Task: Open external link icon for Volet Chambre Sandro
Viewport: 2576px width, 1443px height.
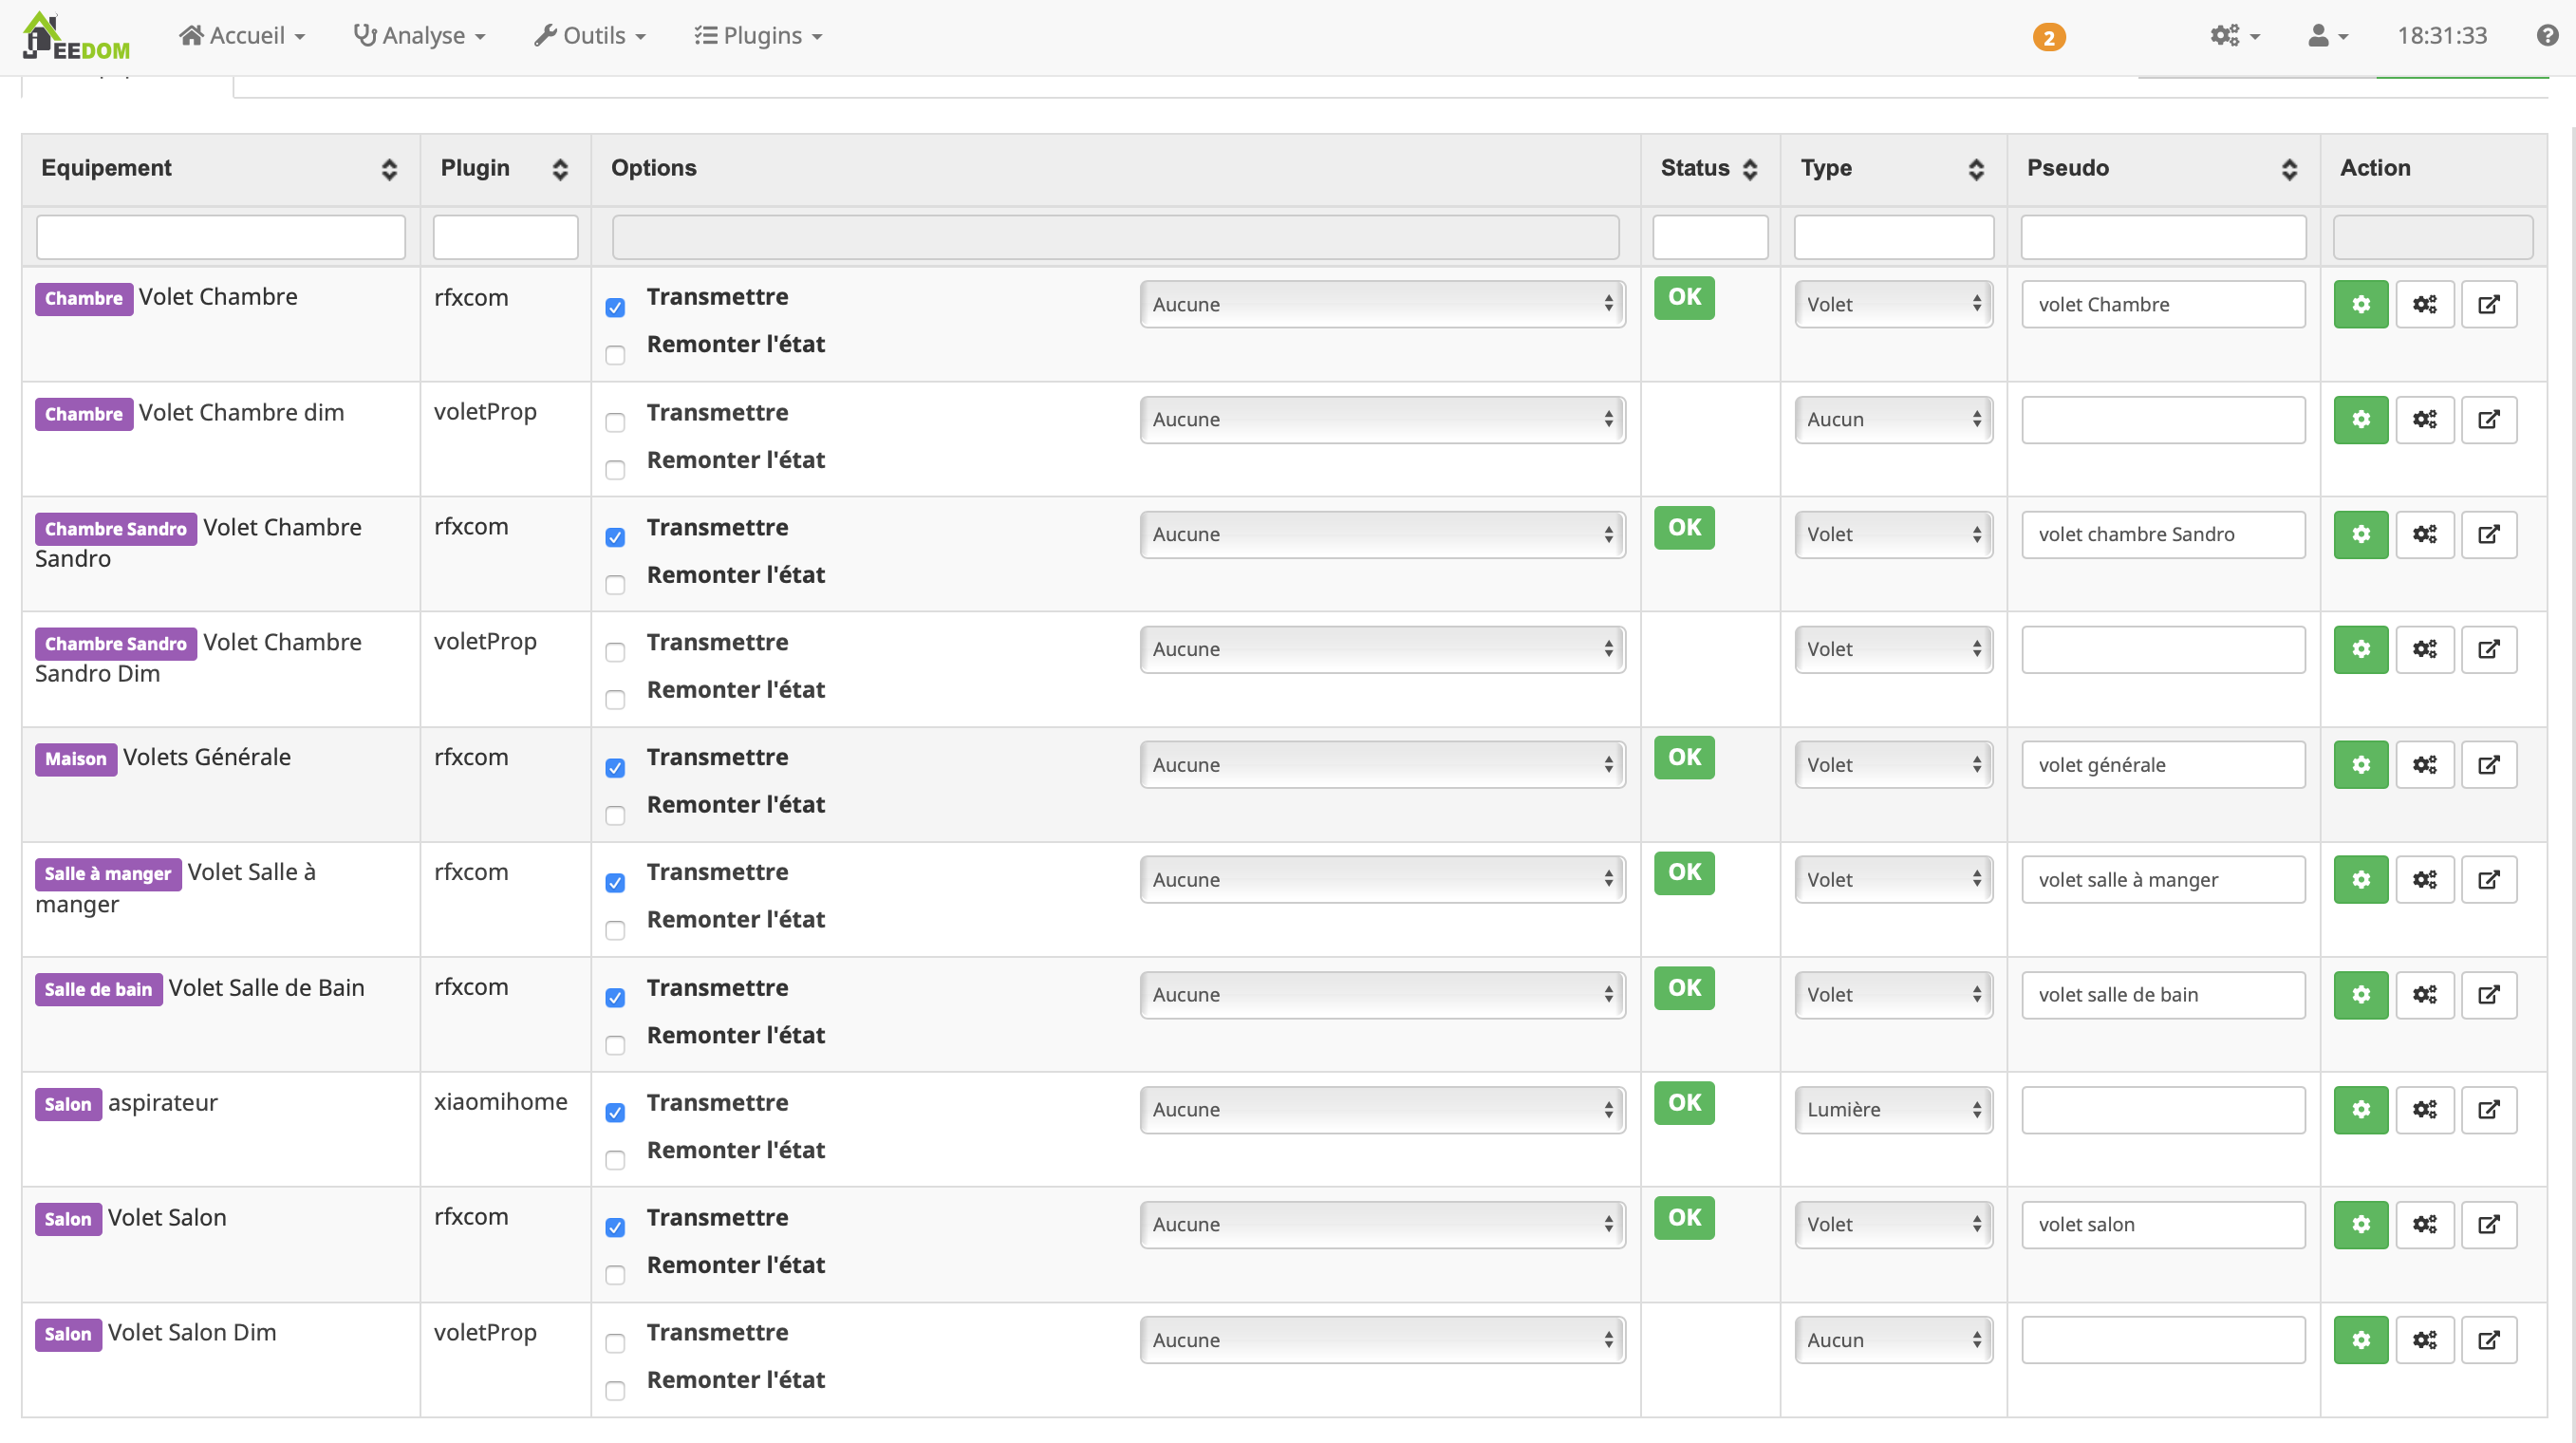Action: (2488, 534)
